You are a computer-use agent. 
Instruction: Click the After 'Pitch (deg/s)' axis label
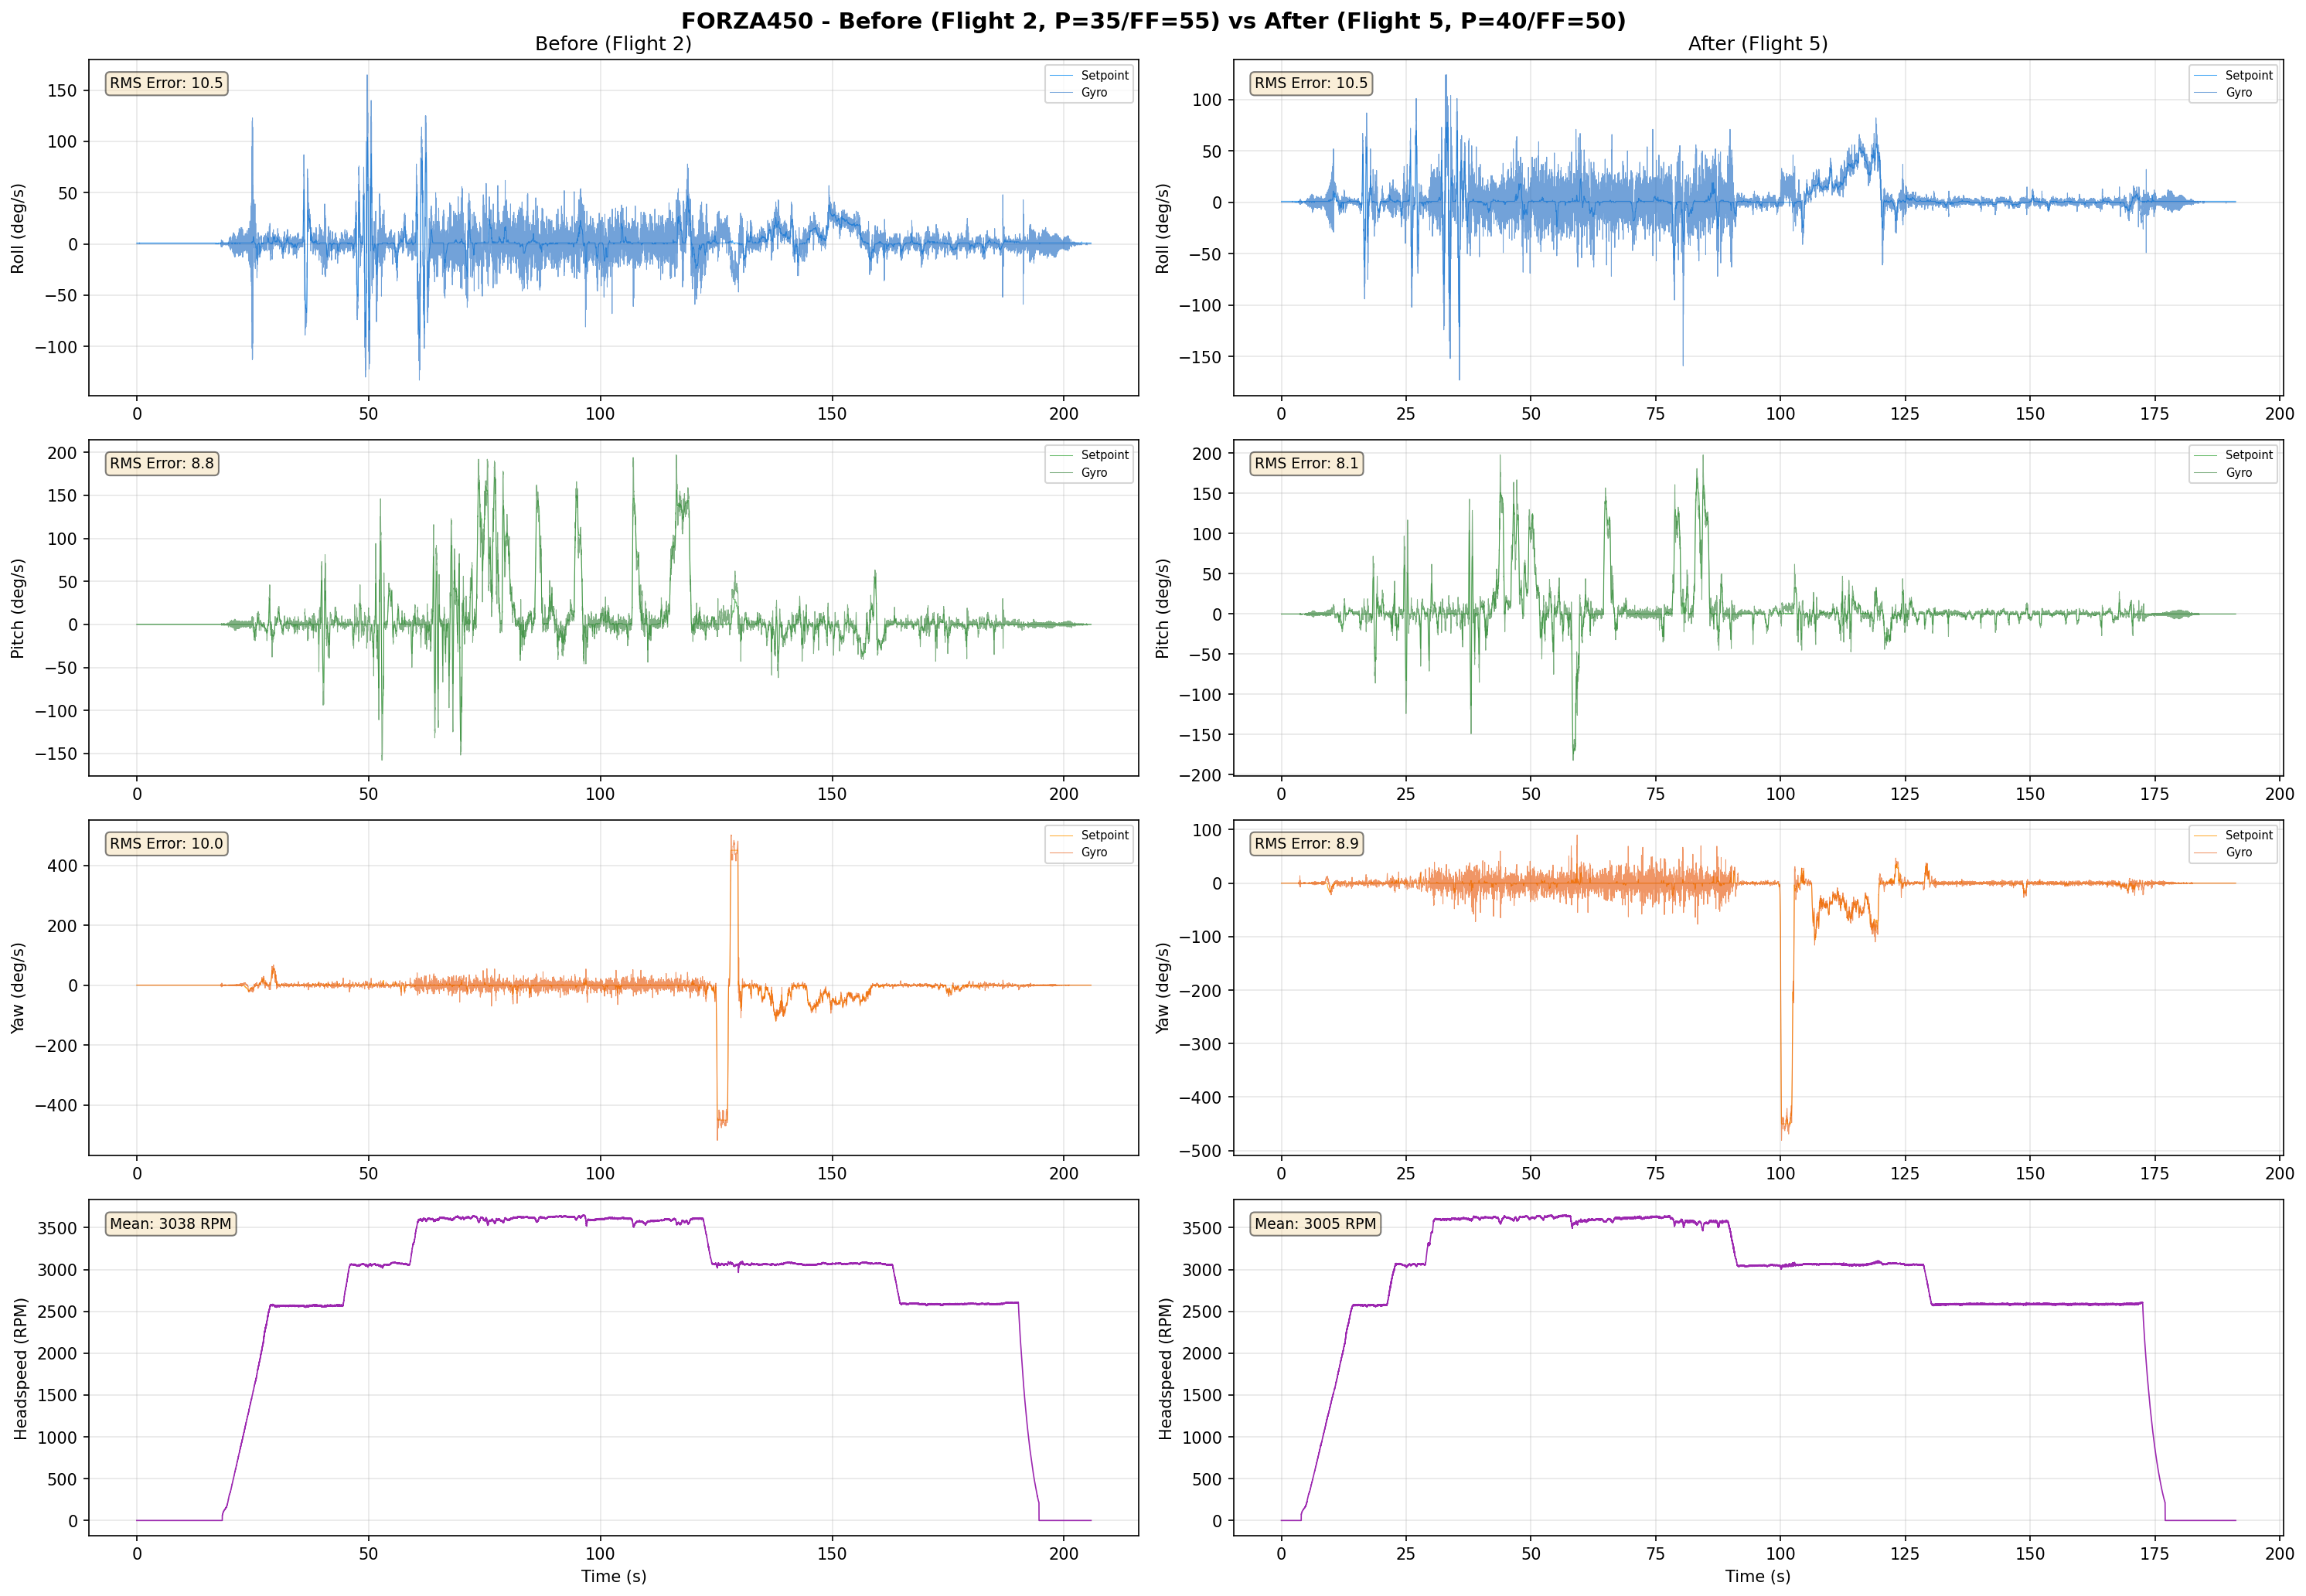pos(1162,608)
